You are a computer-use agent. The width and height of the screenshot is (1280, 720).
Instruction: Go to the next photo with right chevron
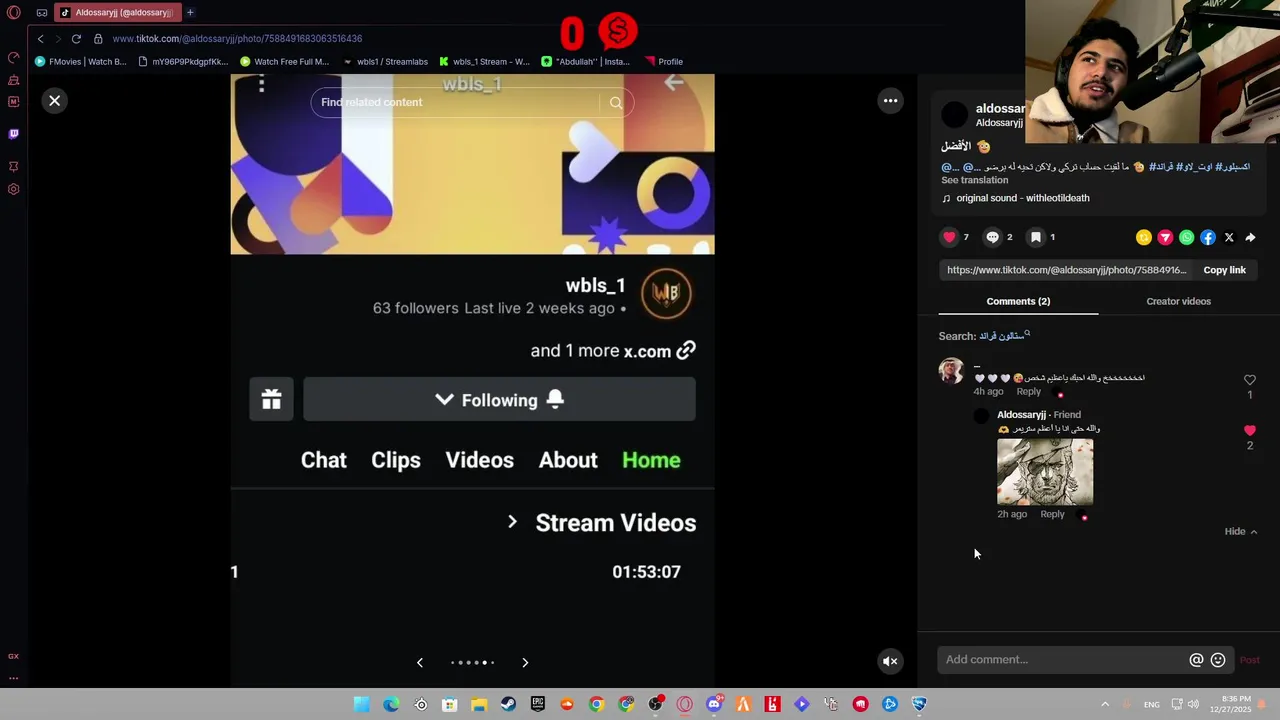[x=525, y=662]
